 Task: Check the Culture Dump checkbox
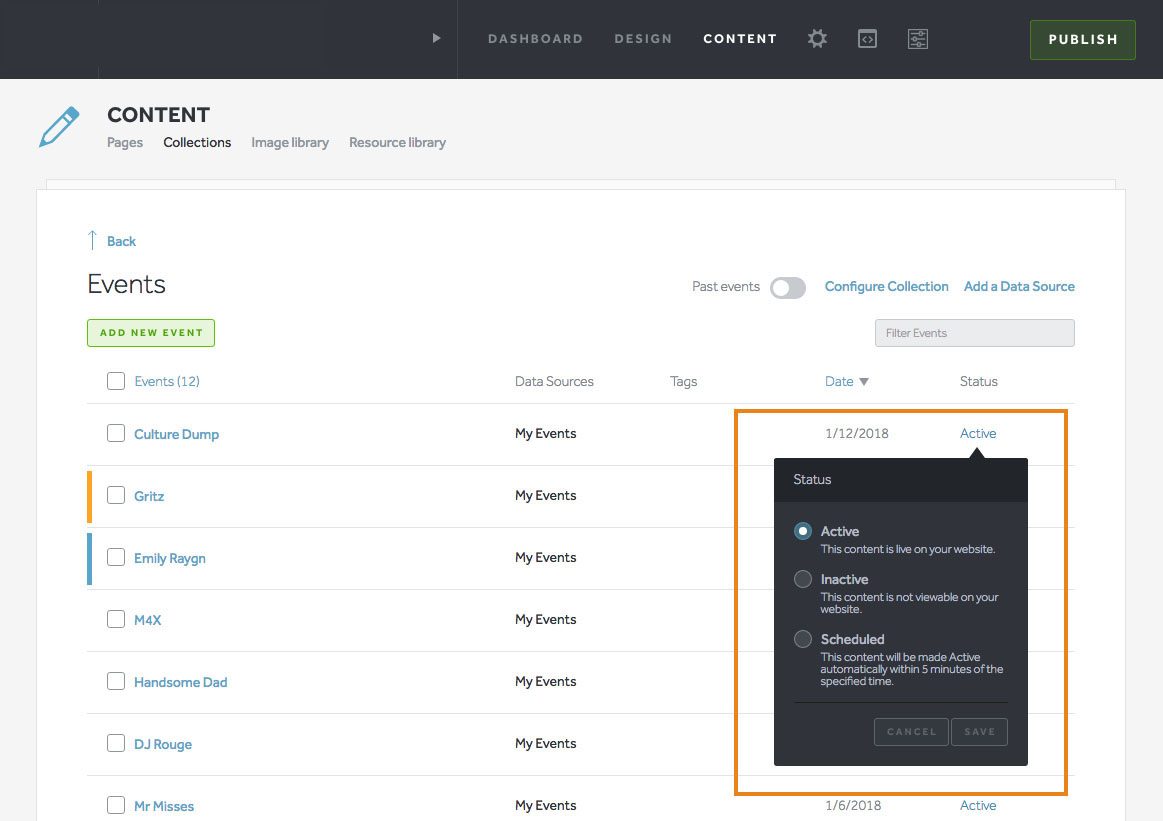coord(116,433)
